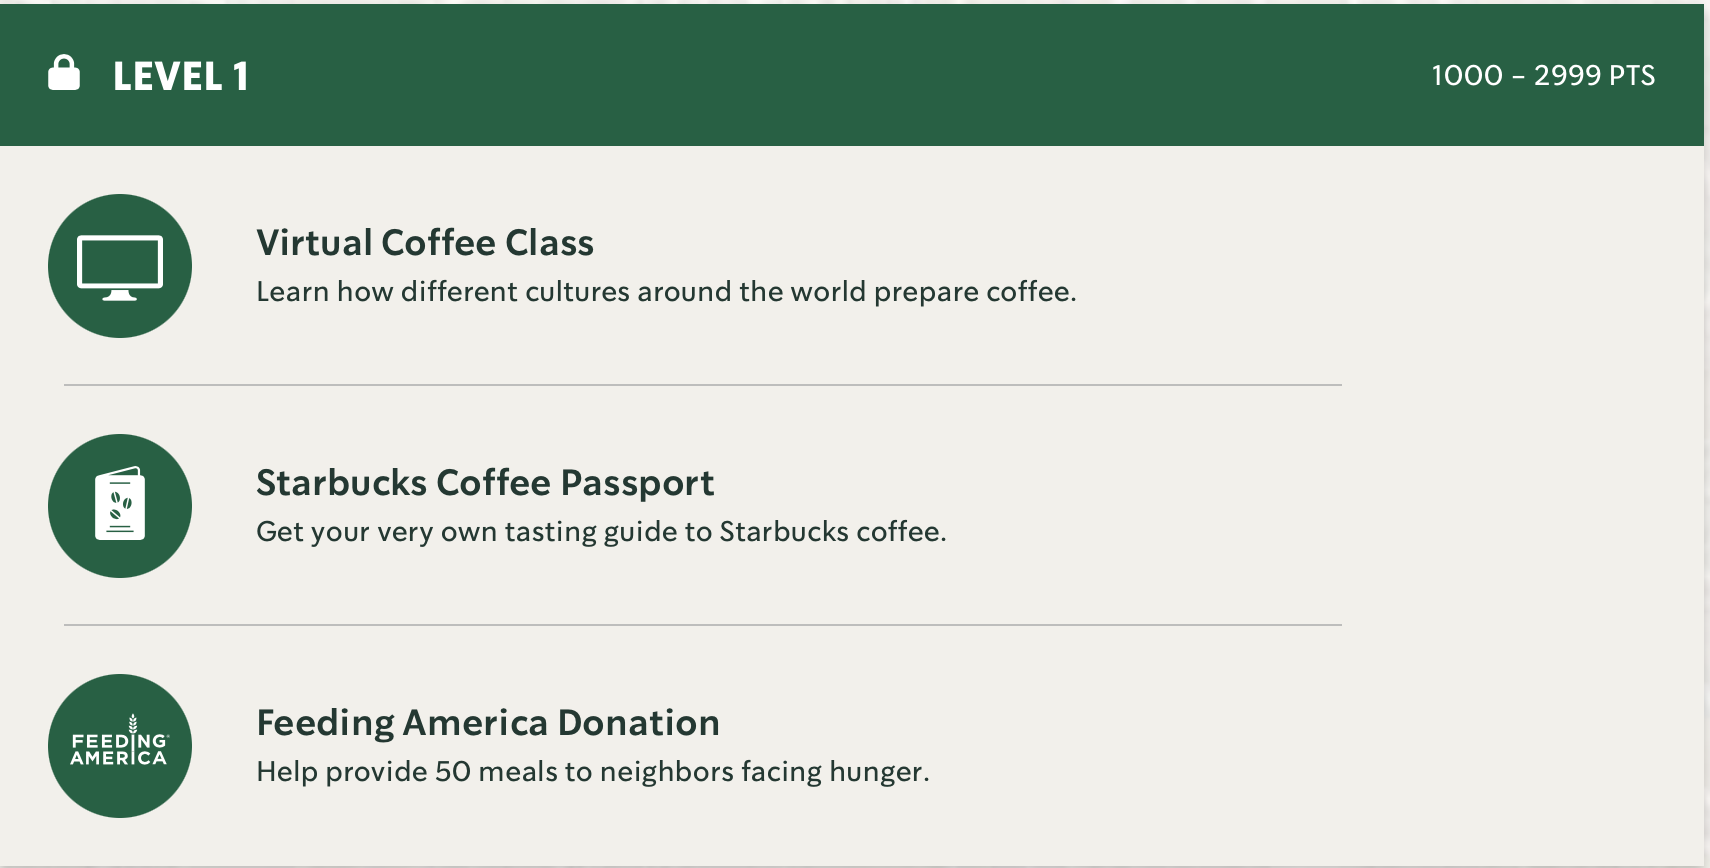Click the 'Get your very own tasting guide' text
The width and height of the screenshot is (1710, 868).
[x=601, y=532]
